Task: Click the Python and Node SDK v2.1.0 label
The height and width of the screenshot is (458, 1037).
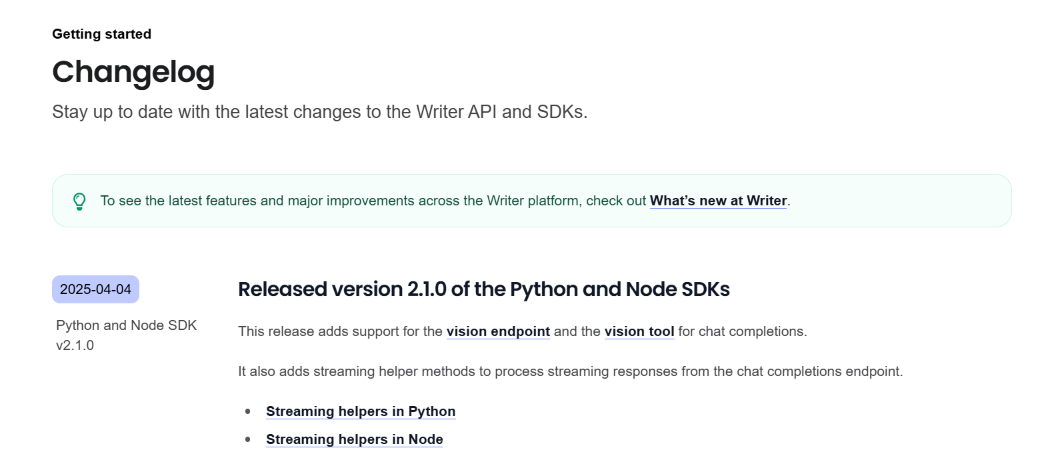Action: pyautogui.click(x=126, y=335)
